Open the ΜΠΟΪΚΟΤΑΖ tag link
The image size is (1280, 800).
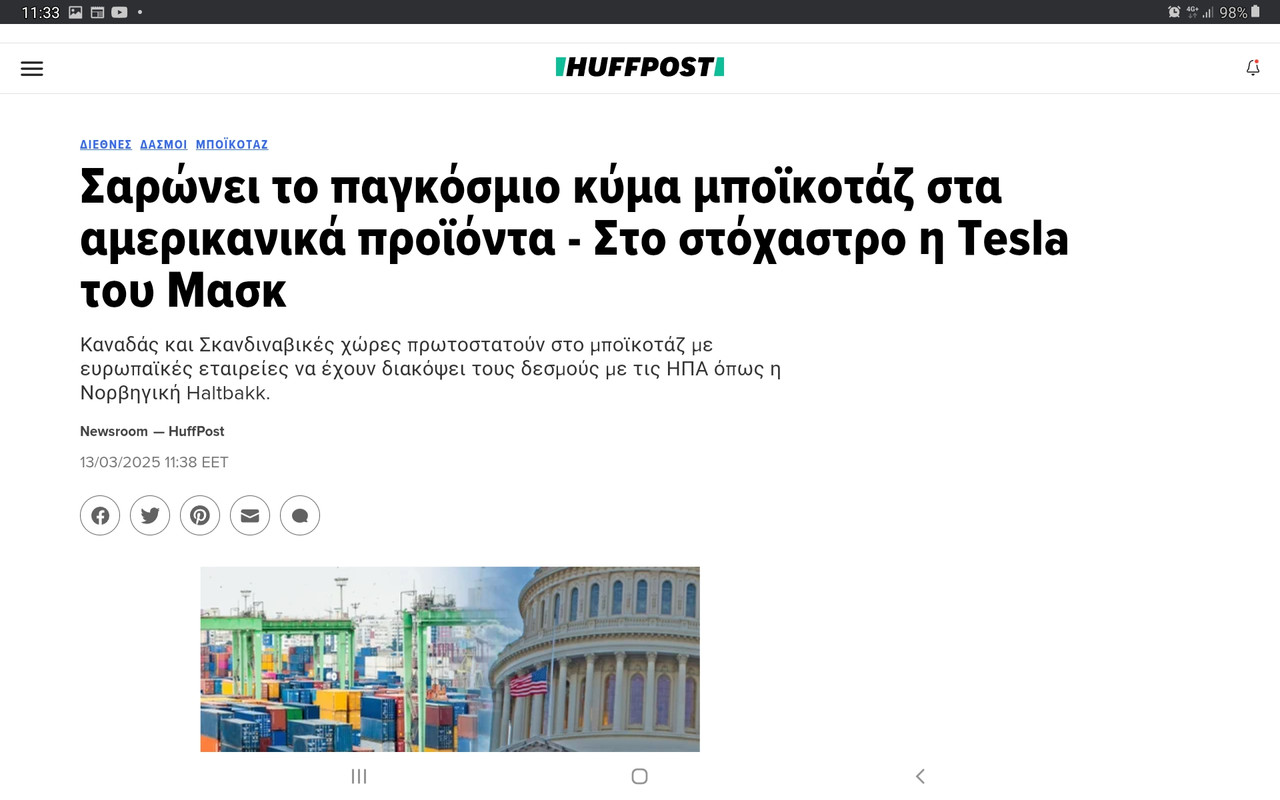pos(232,144)
